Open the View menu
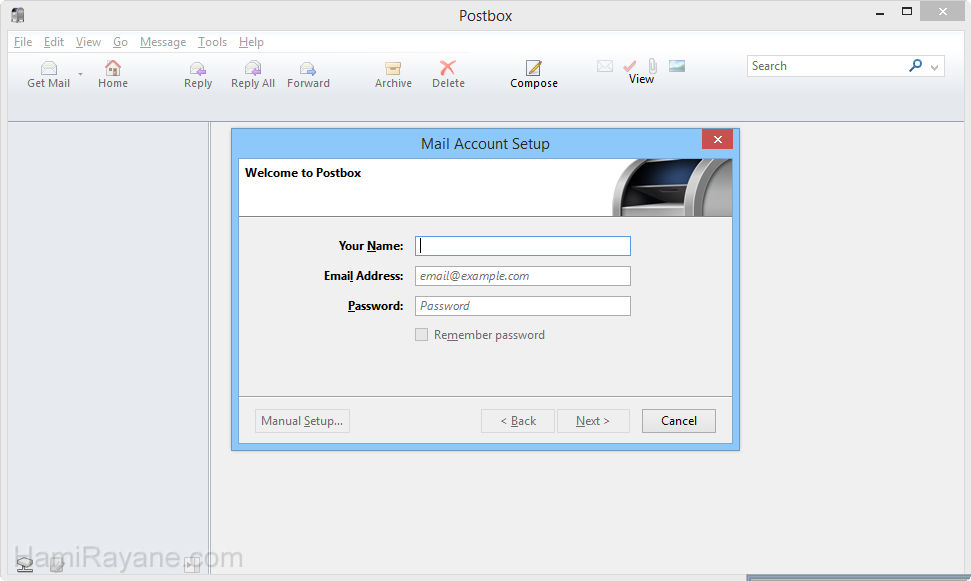 pyautogui.click(x=89, y=42)
